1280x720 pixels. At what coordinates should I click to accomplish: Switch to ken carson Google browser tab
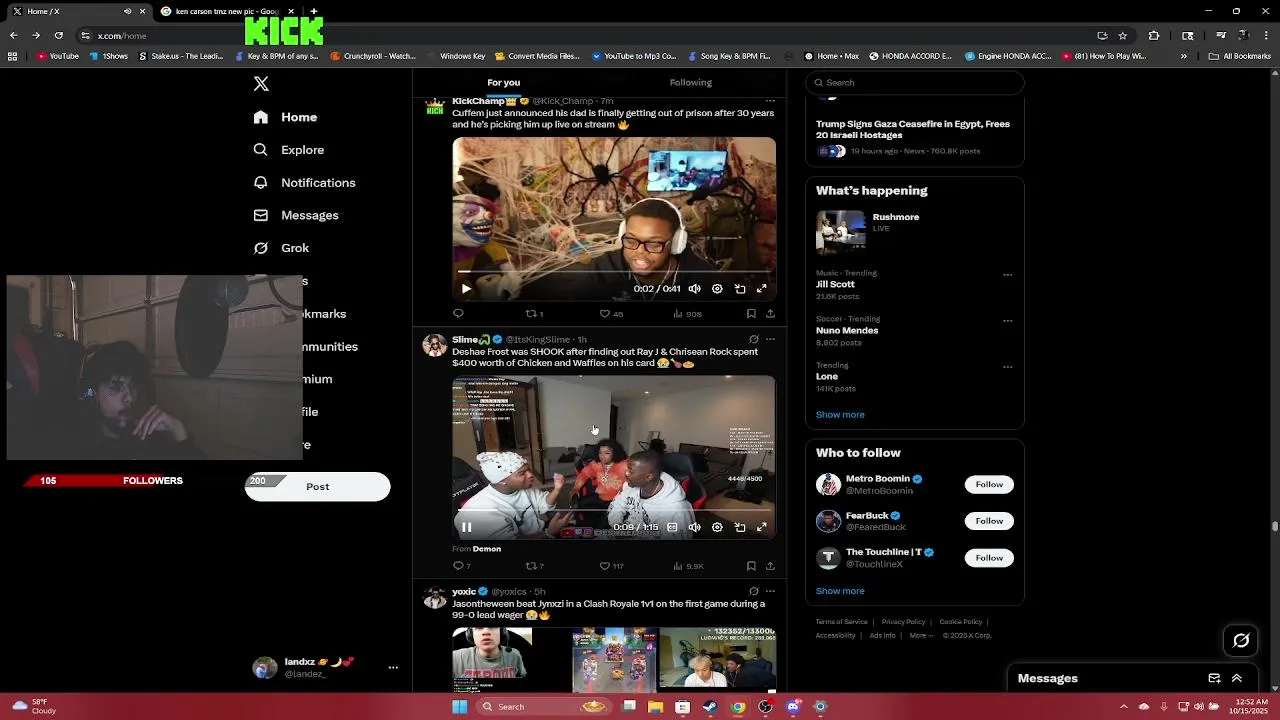(x=228, y=11)
